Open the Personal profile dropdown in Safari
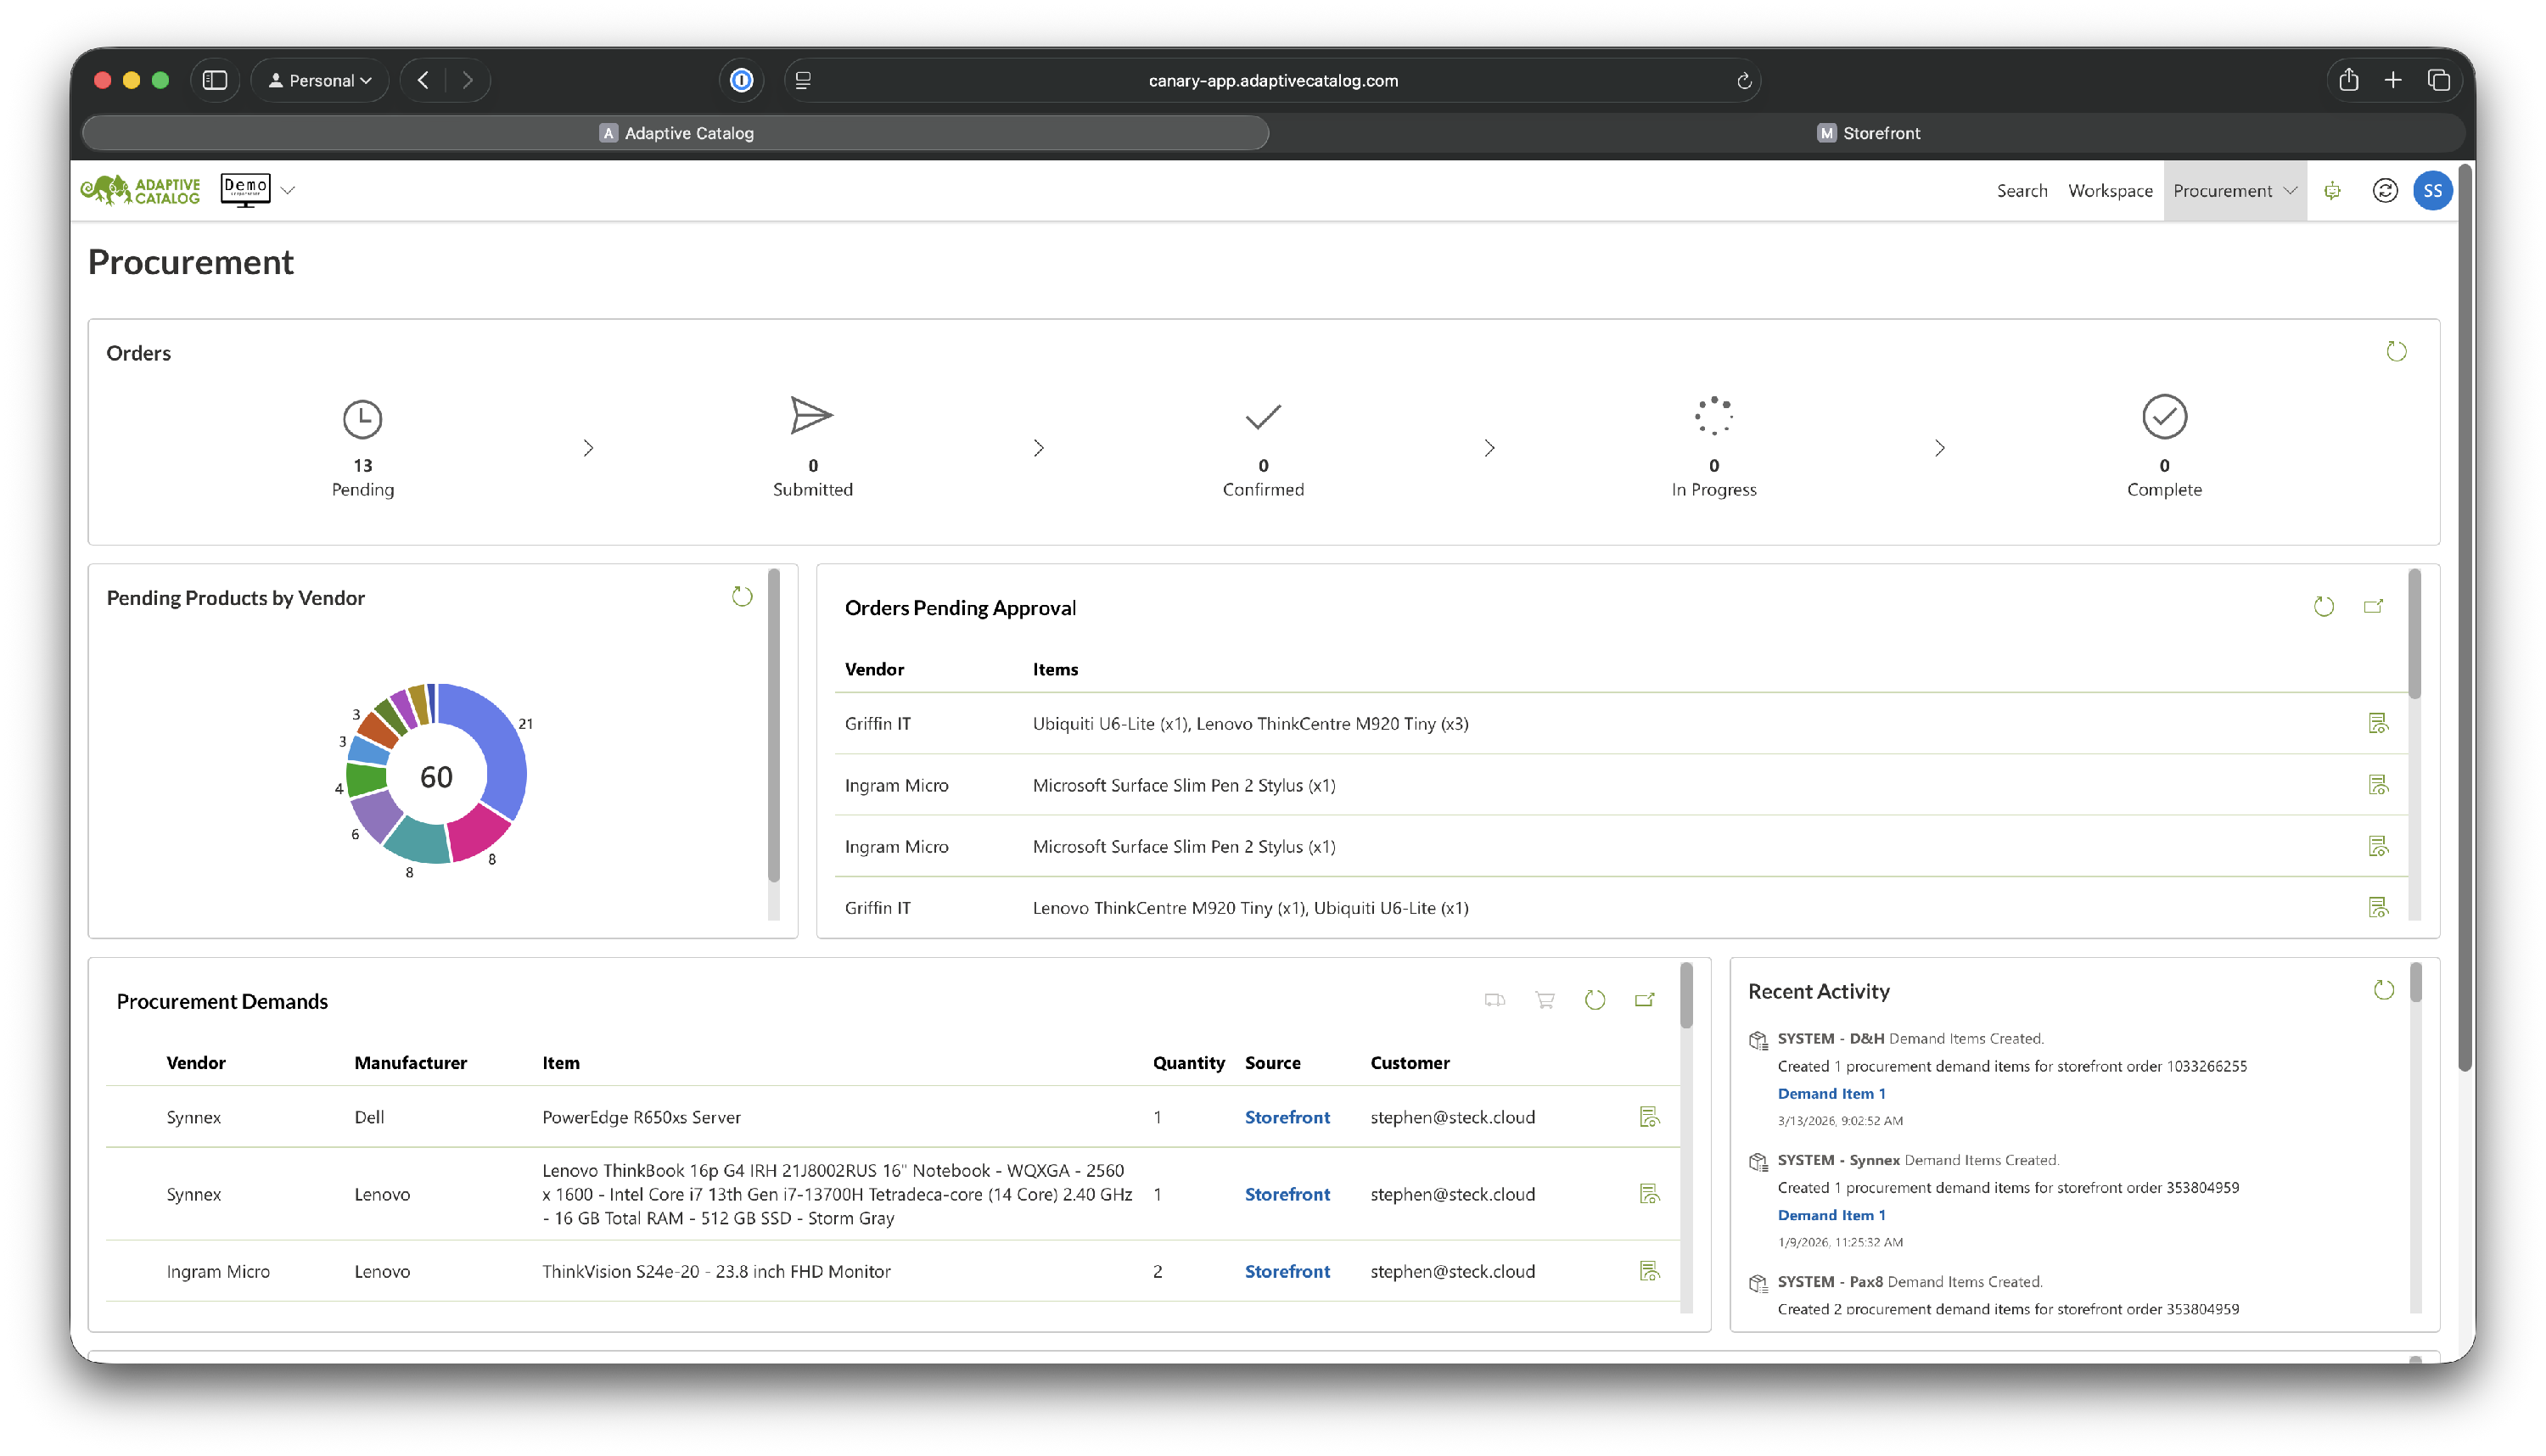The width and height of the screenshot is (2546, 1456). click(x=320, y=80)
